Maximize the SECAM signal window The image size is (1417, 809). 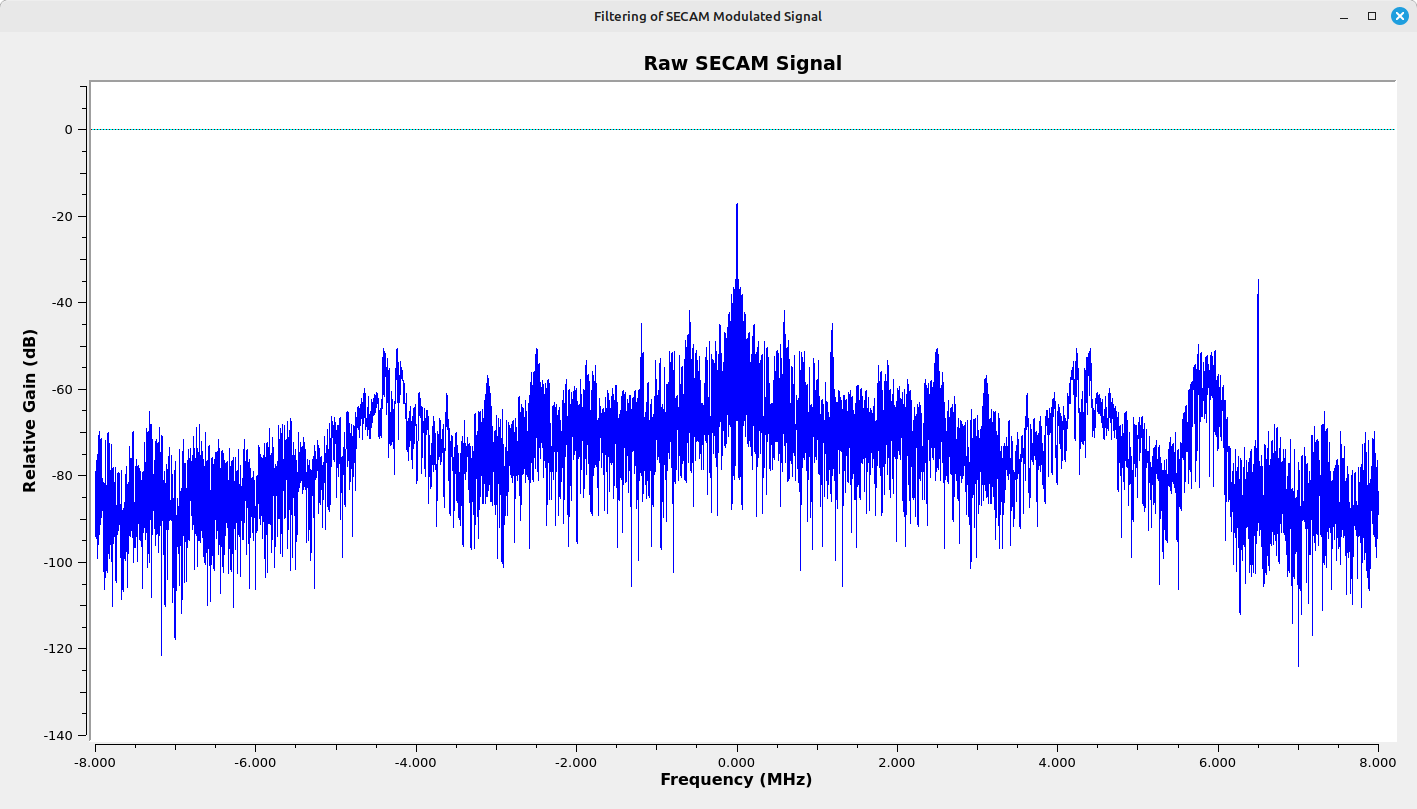coord(1372,16)
